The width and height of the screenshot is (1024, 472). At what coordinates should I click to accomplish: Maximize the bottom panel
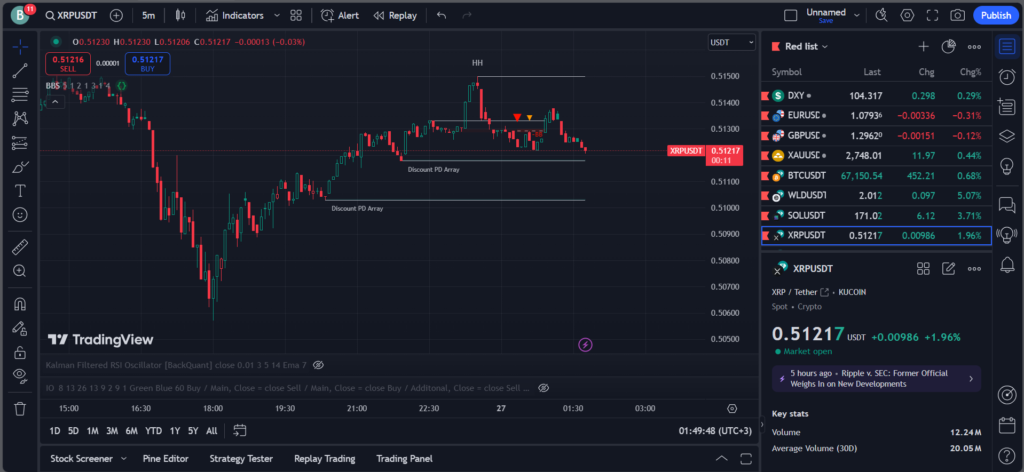[x=746, y=458]
